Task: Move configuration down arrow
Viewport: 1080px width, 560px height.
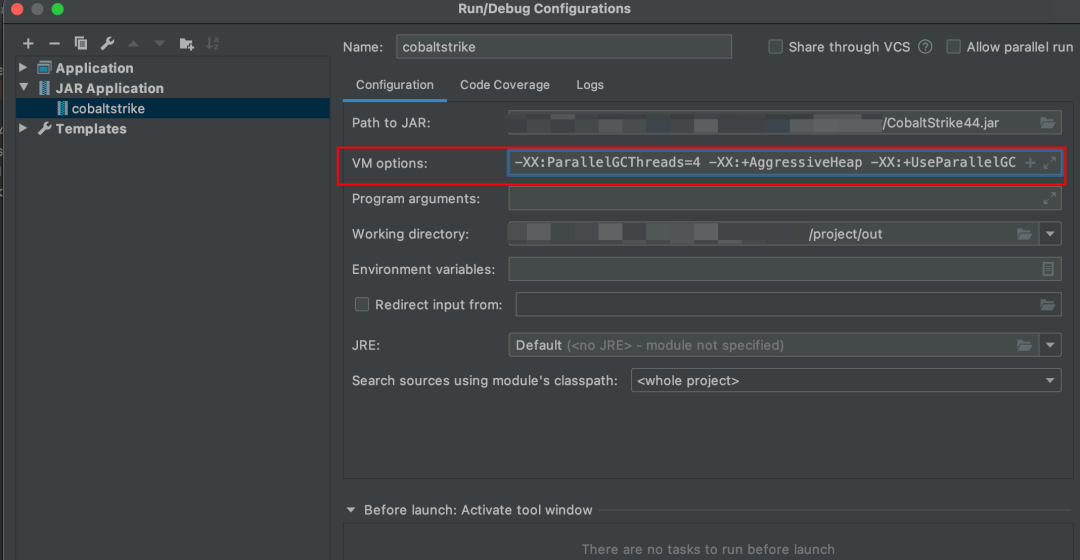Action: pyautogui.click(x=160, y=43)
